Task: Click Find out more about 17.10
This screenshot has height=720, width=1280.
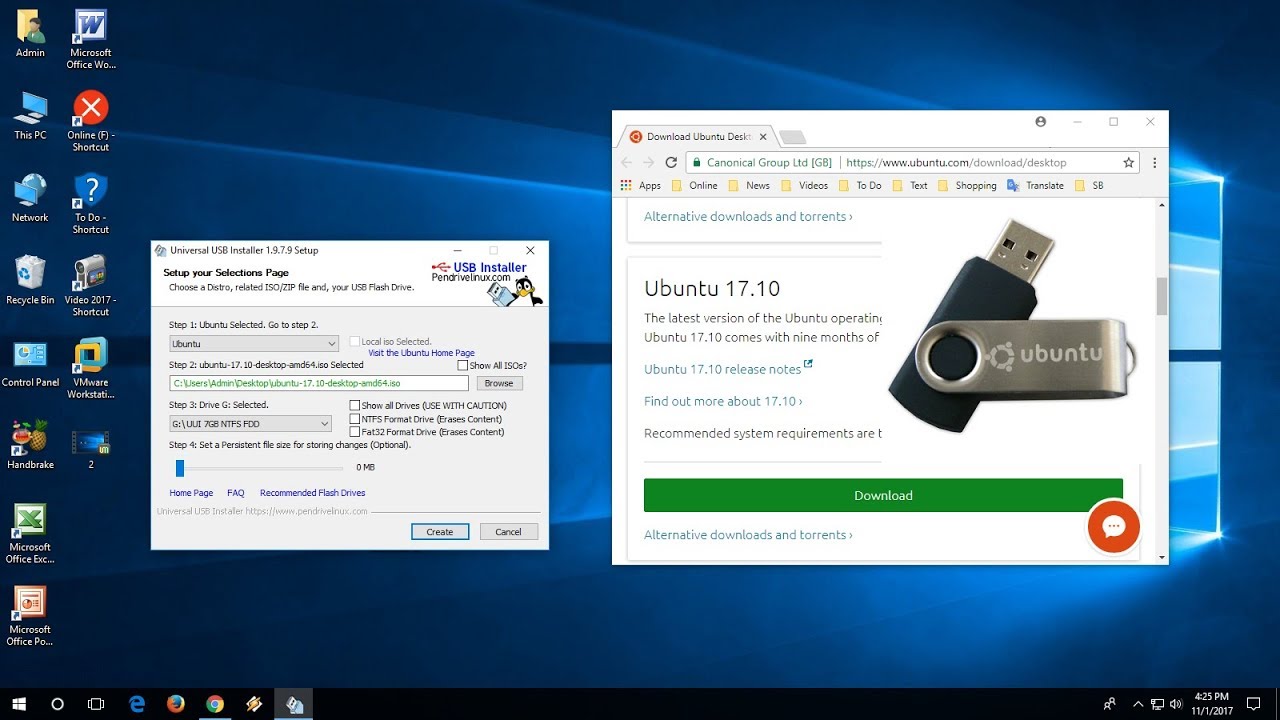Action: point(723,401)
